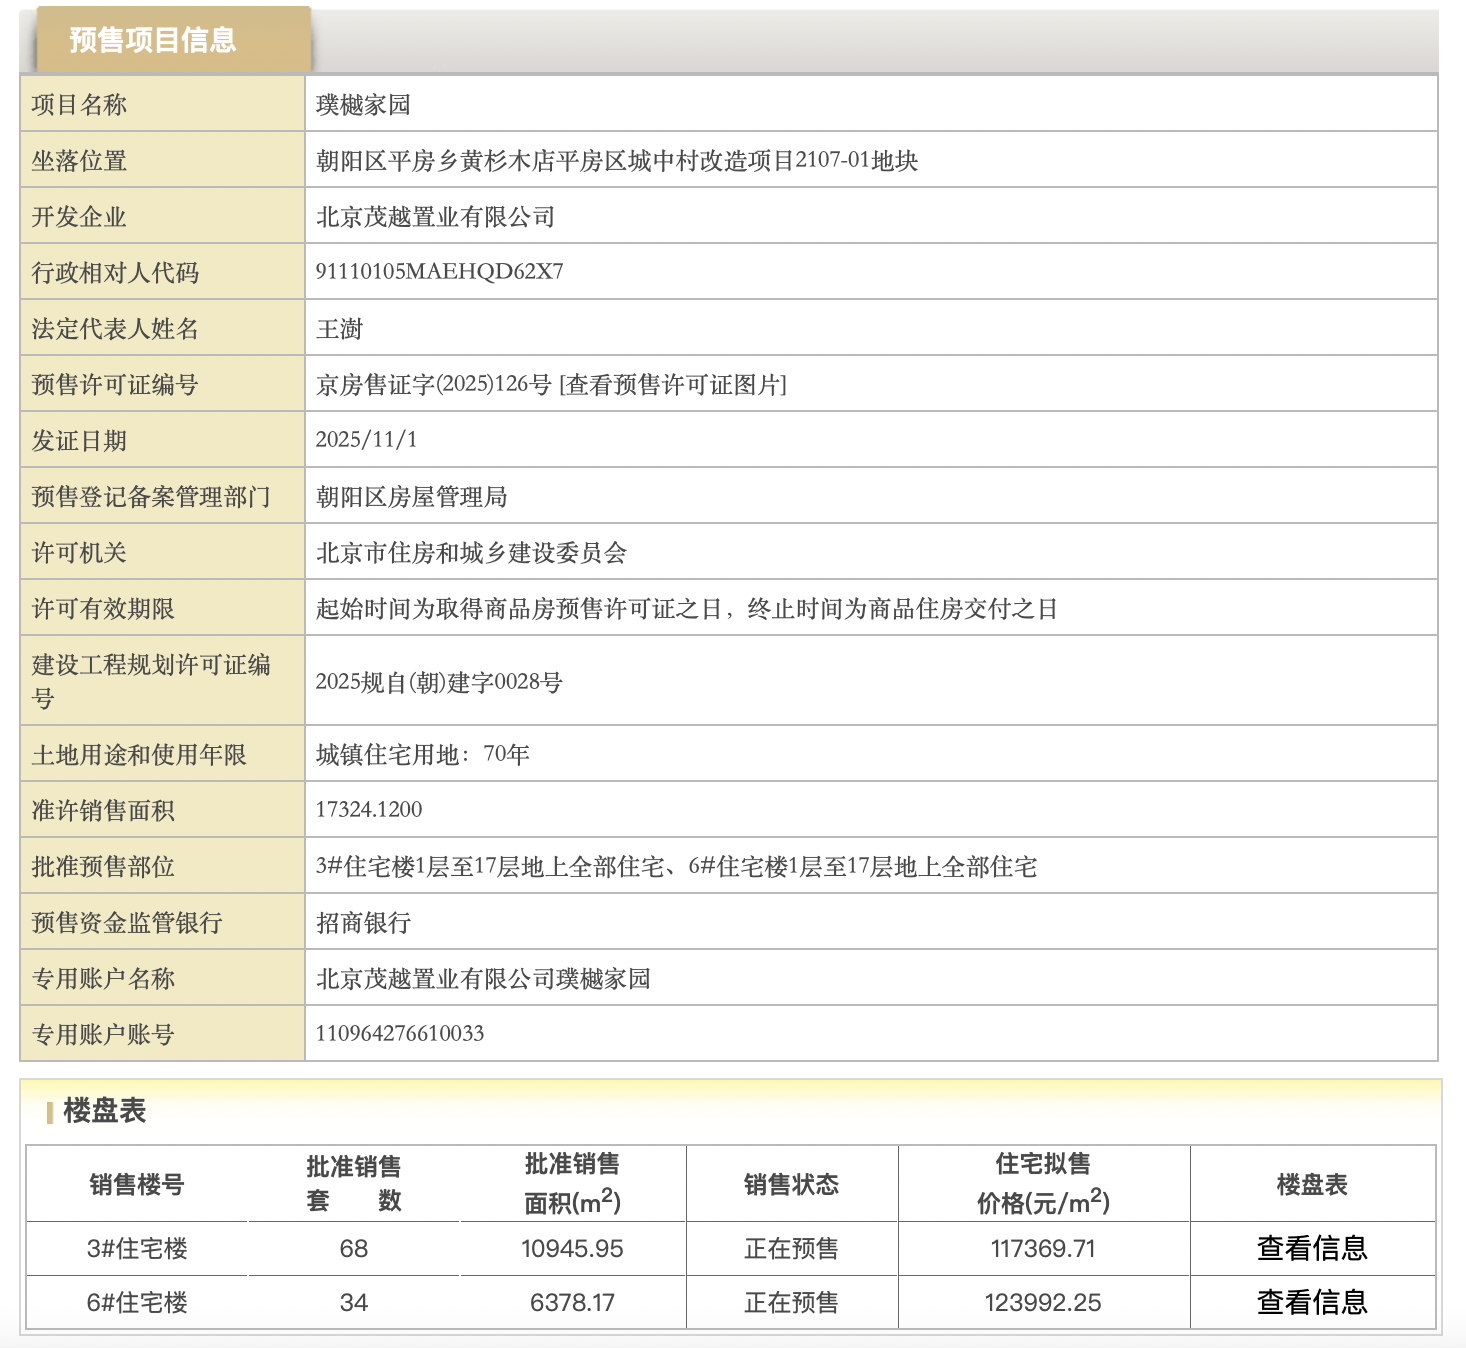Click the 楼盘表 section heading
The width and height of the screenshot is (1466, 1348).
click(x=104, y=1110)
